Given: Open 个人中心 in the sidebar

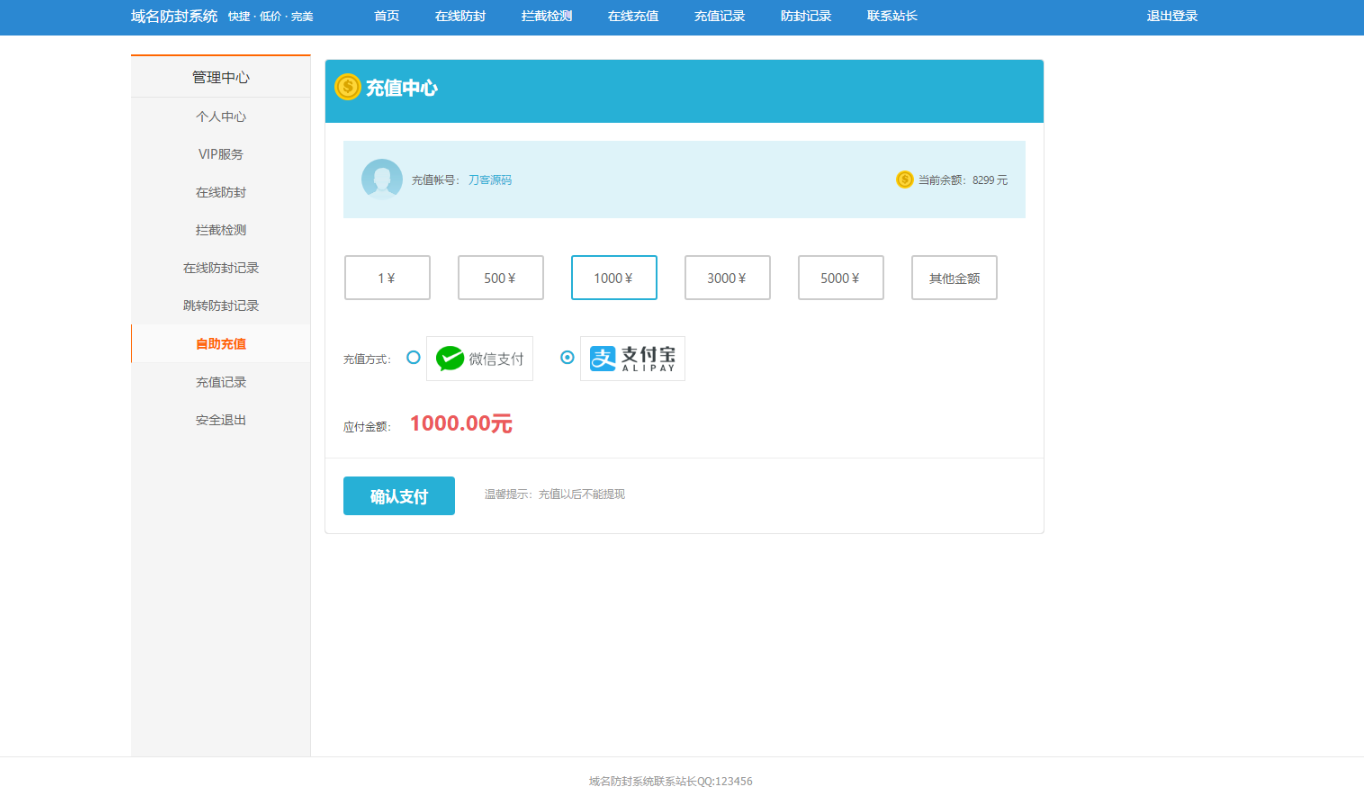Looking at the screenshot, I should pyautogui.click(x=220, y=117).
